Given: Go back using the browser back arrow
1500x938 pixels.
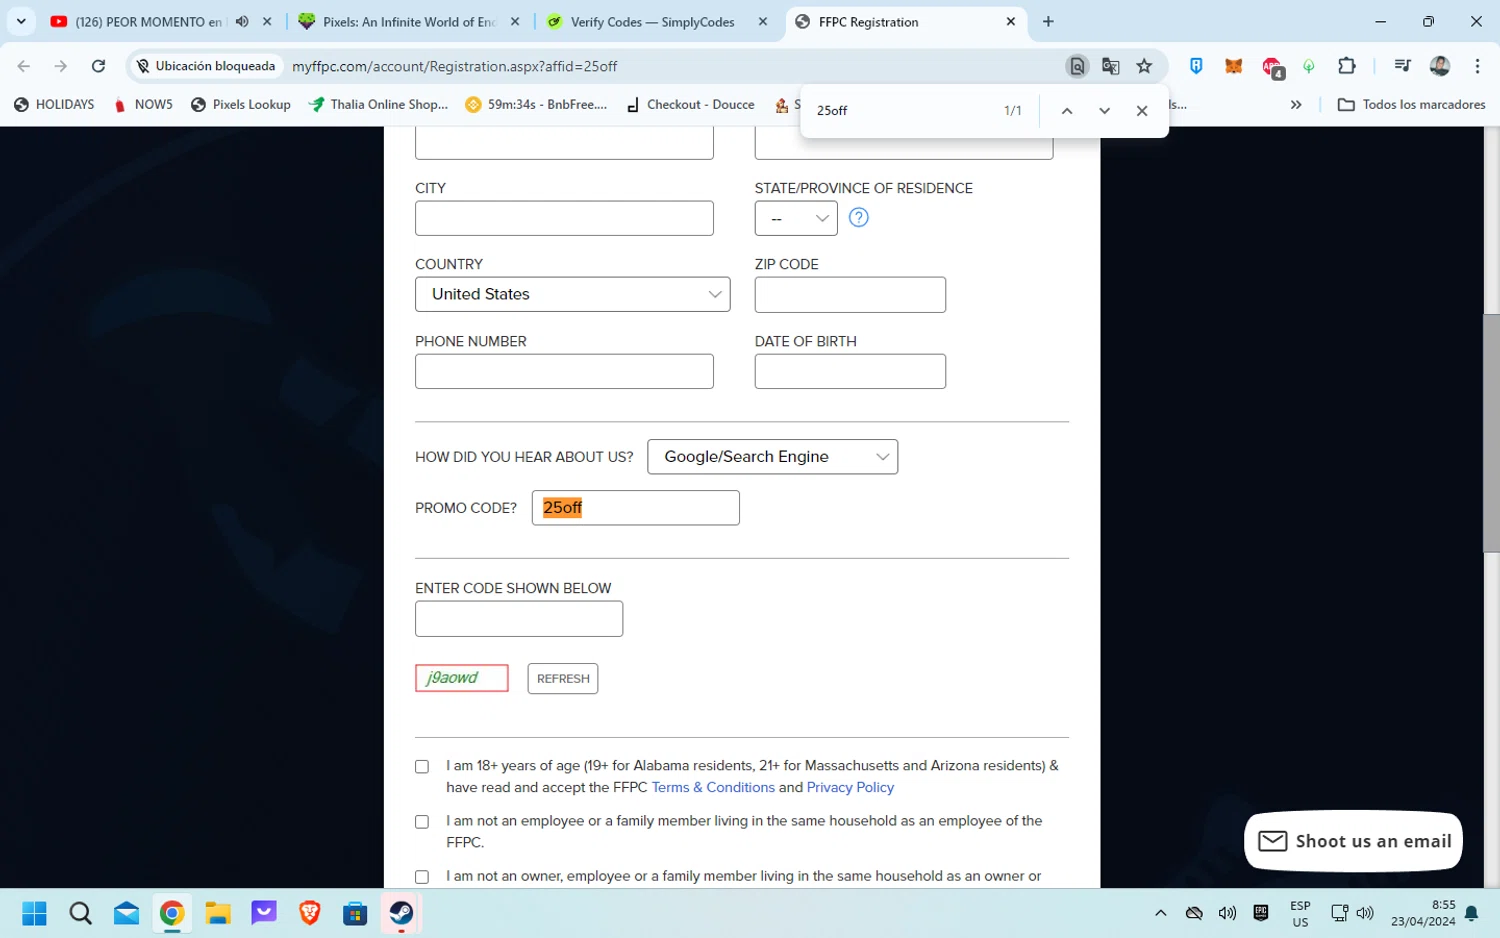Looking at the screenshot, I should pos(24,66).
